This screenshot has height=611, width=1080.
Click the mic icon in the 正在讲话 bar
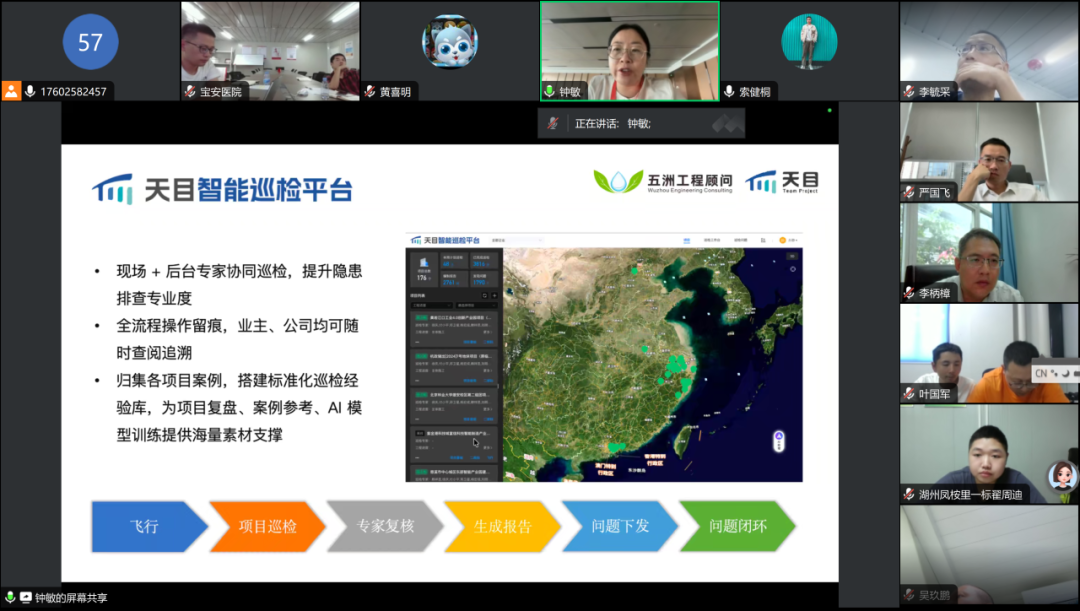552,123
